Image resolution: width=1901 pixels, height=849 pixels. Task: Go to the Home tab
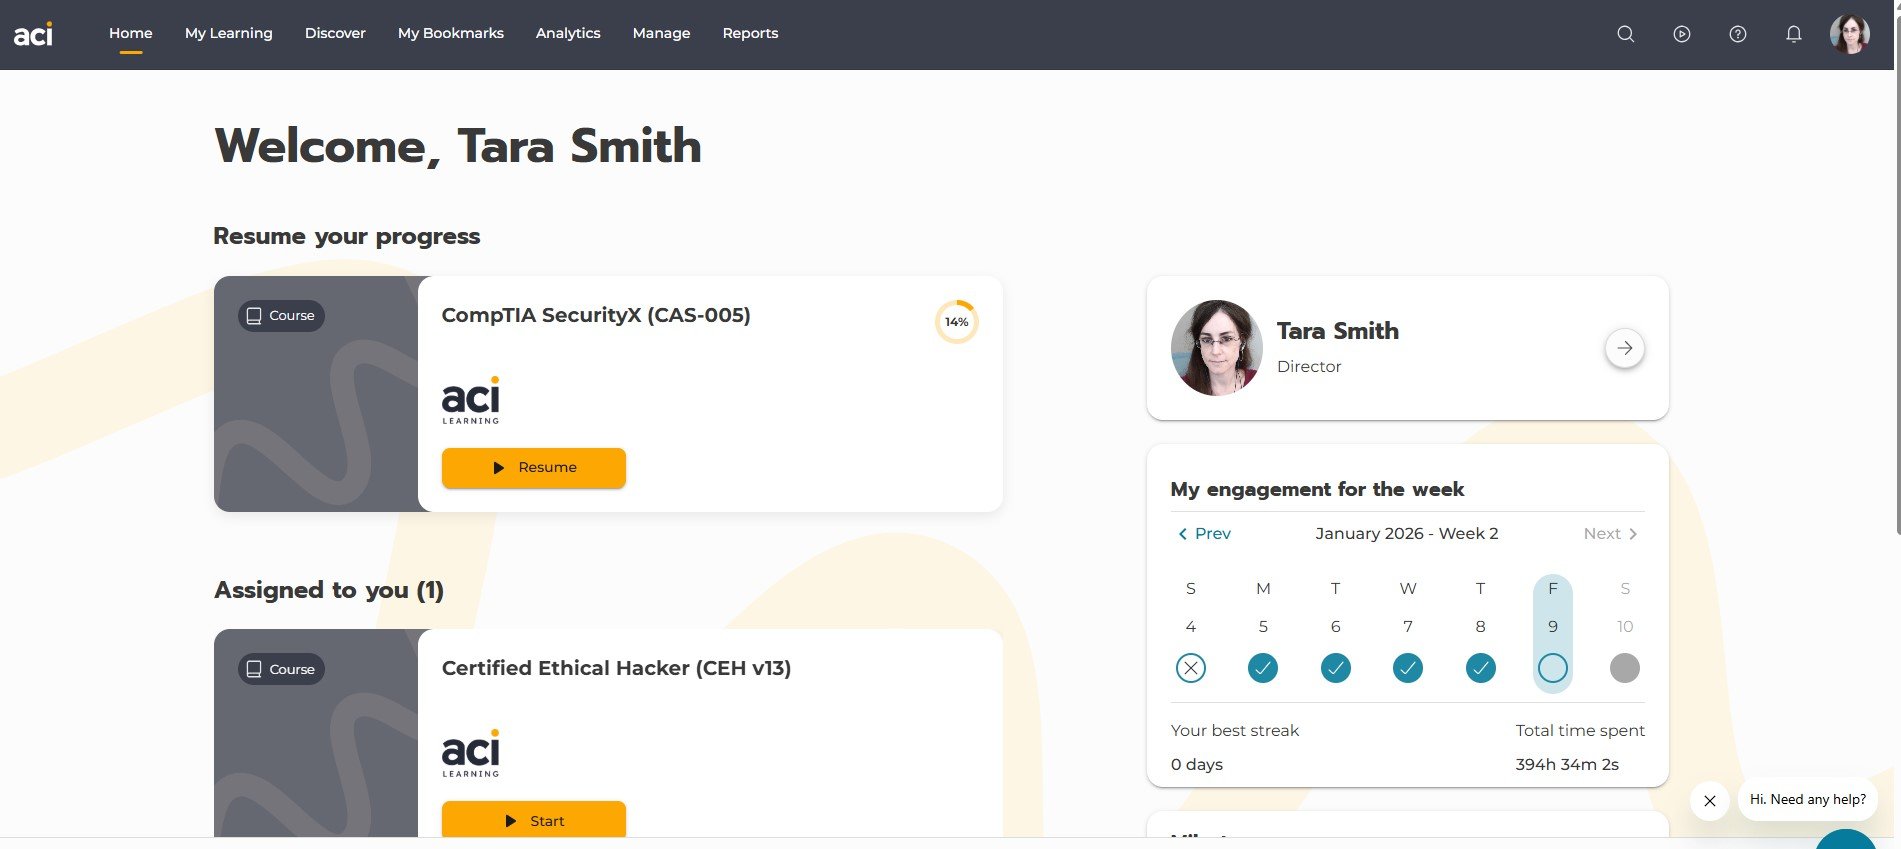(x=131, y=33)
